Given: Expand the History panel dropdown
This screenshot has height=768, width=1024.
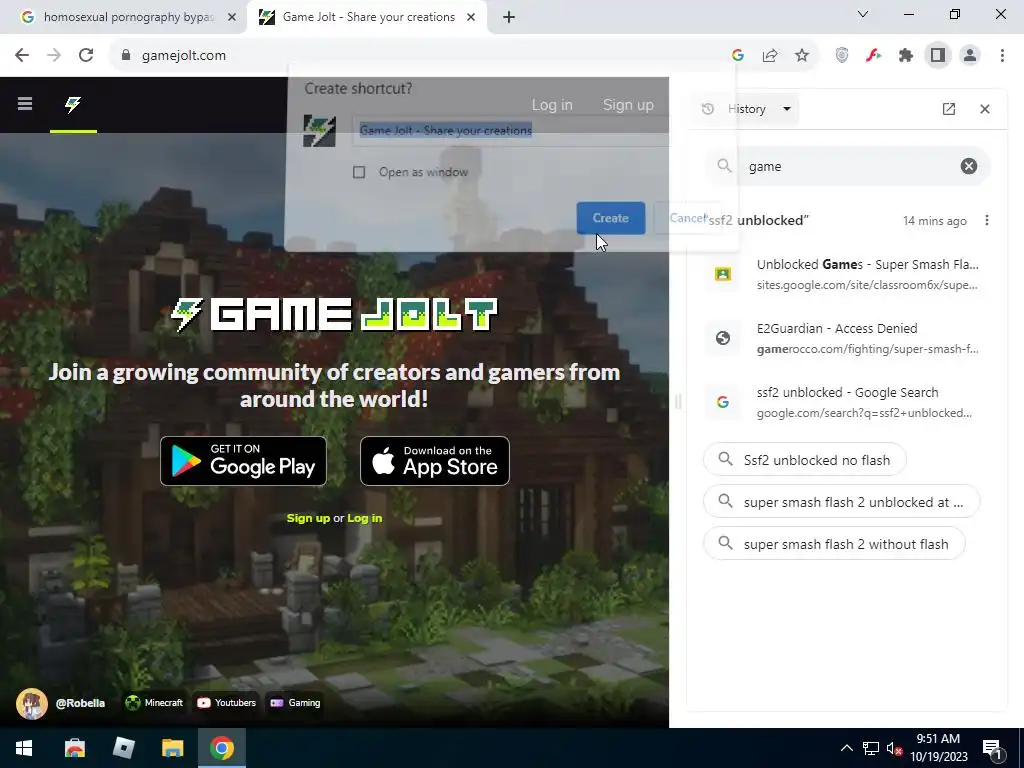Looking at the screenshot, I should tap(787, 109).
